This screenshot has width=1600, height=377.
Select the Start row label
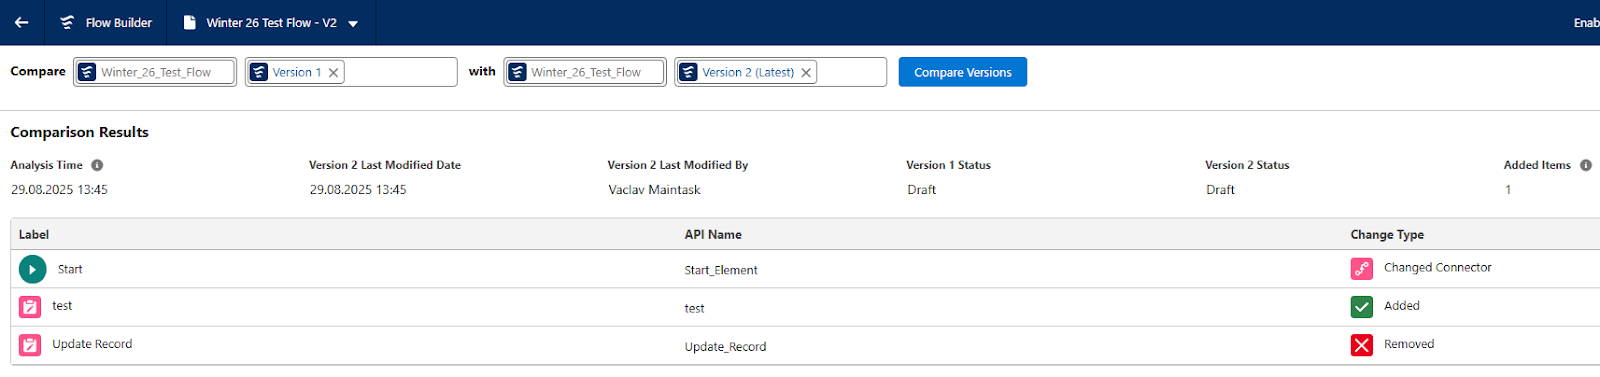(x=70, y=269)
